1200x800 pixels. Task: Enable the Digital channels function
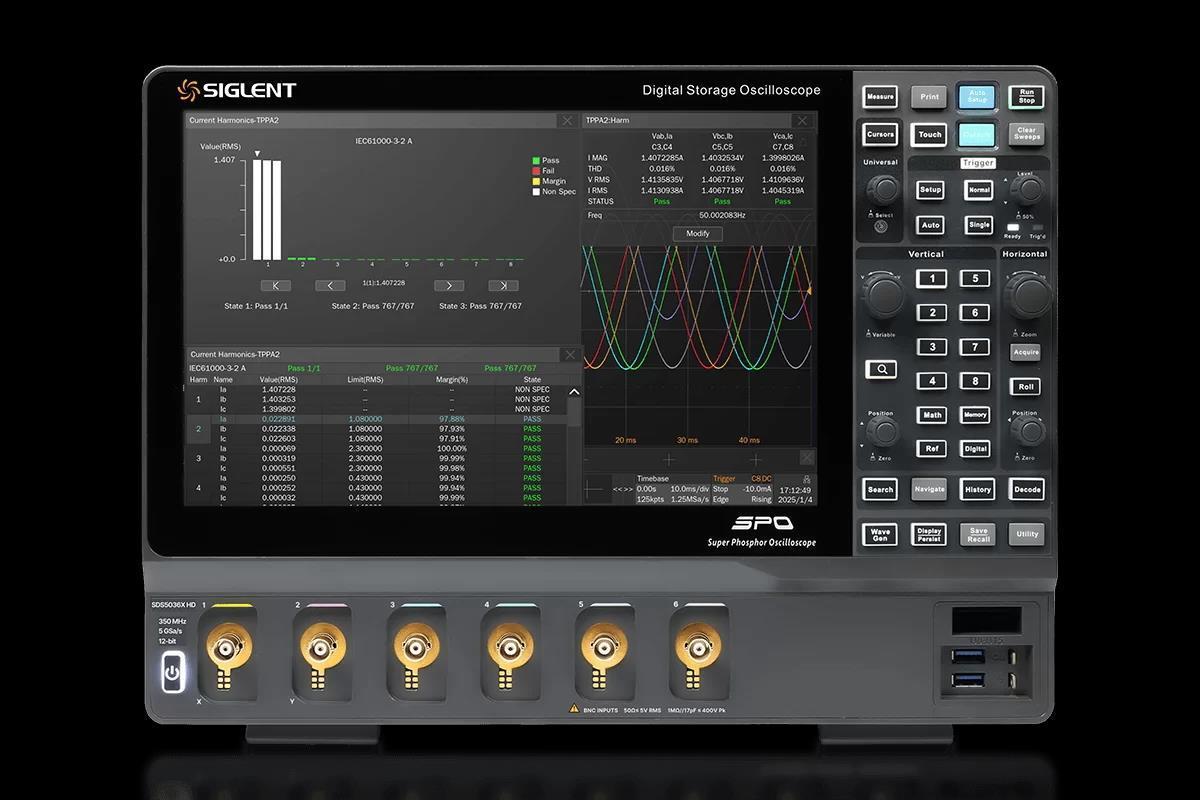[x=977, y=448]
